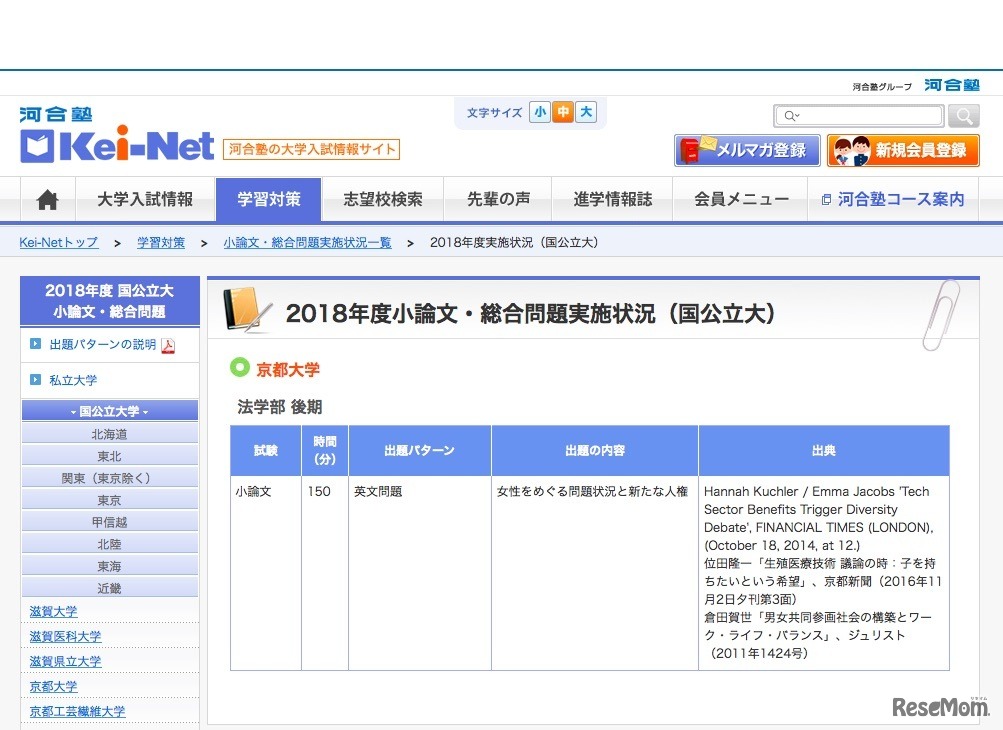Viewport: 1003px width, 730px height.
Task: Click the 新規会員登録 people icon
Action: pos(853,150)
